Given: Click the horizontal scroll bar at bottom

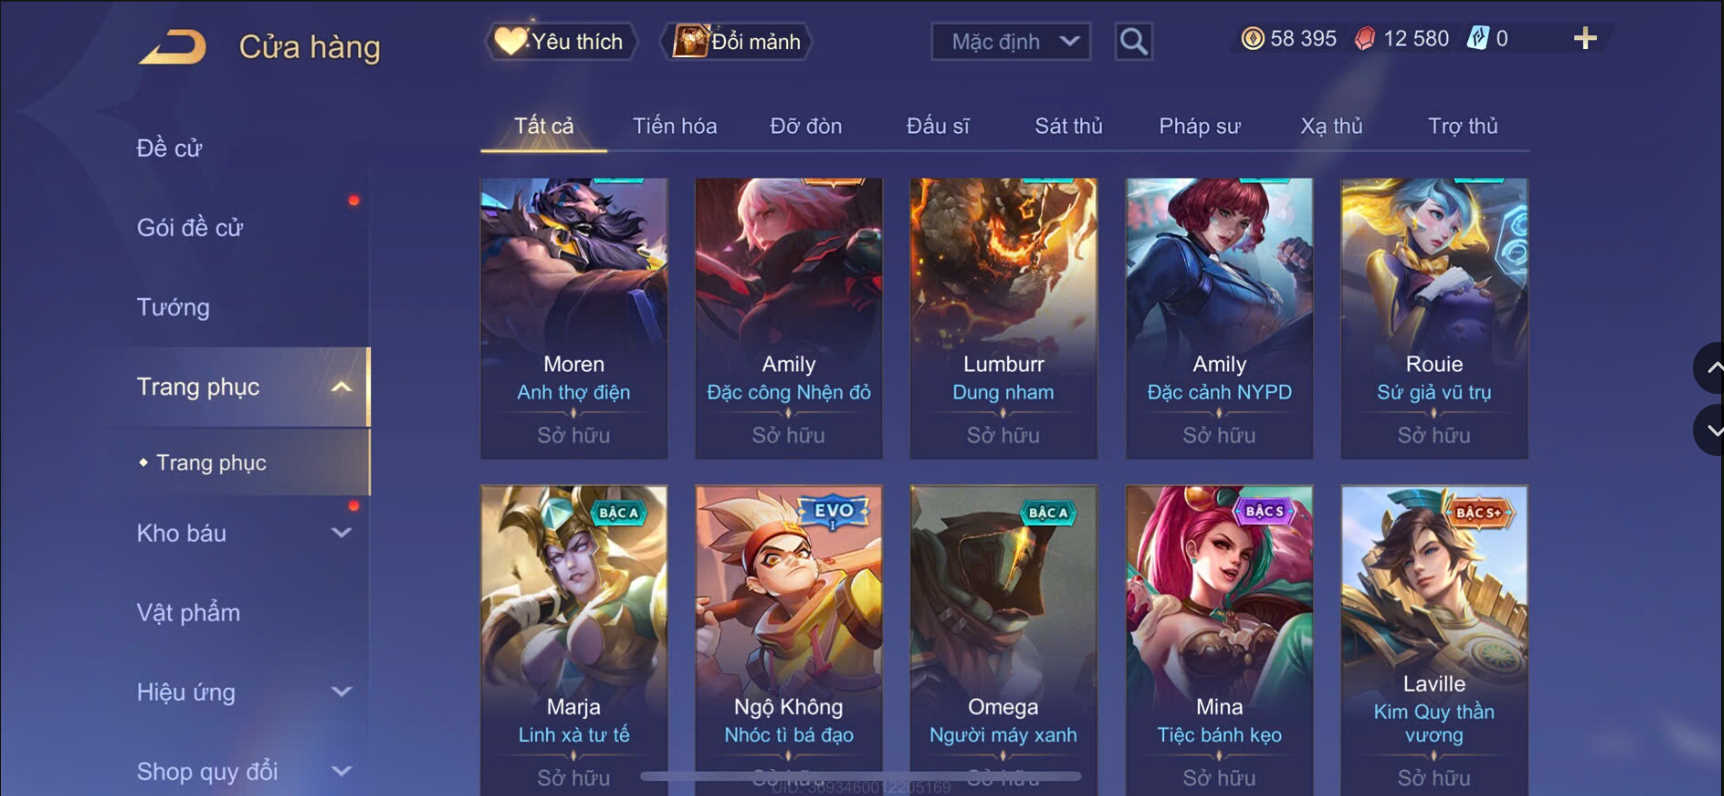Looking at the screenshot, I should tap(860, 776).
